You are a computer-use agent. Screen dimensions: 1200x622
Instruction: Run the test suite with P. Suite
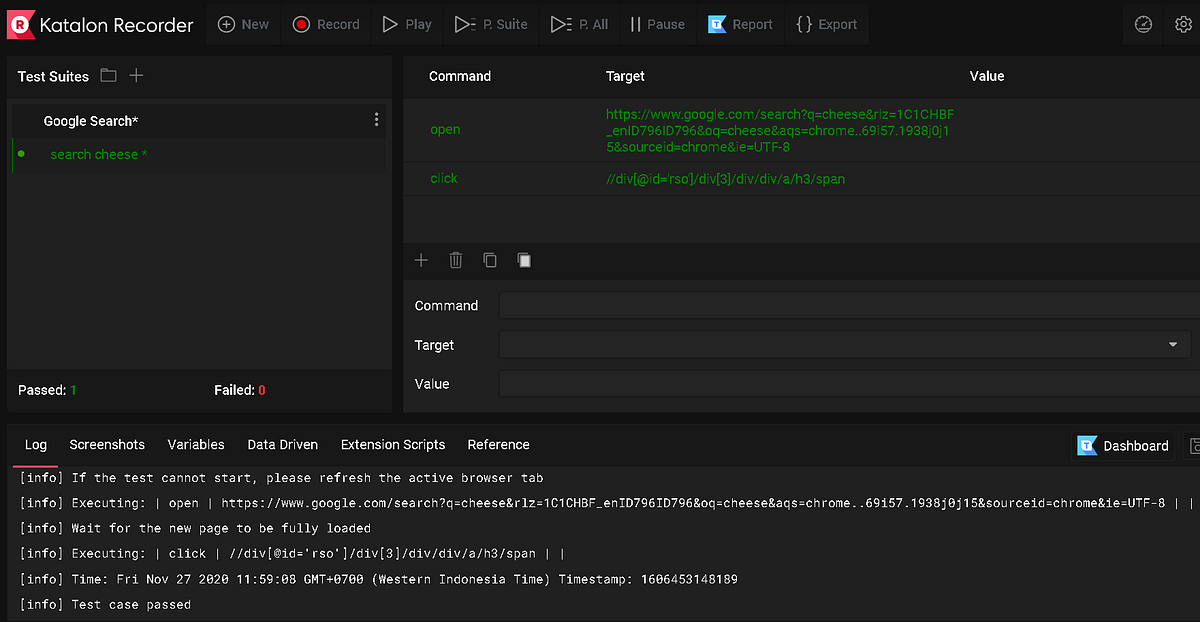coord(491,24)
